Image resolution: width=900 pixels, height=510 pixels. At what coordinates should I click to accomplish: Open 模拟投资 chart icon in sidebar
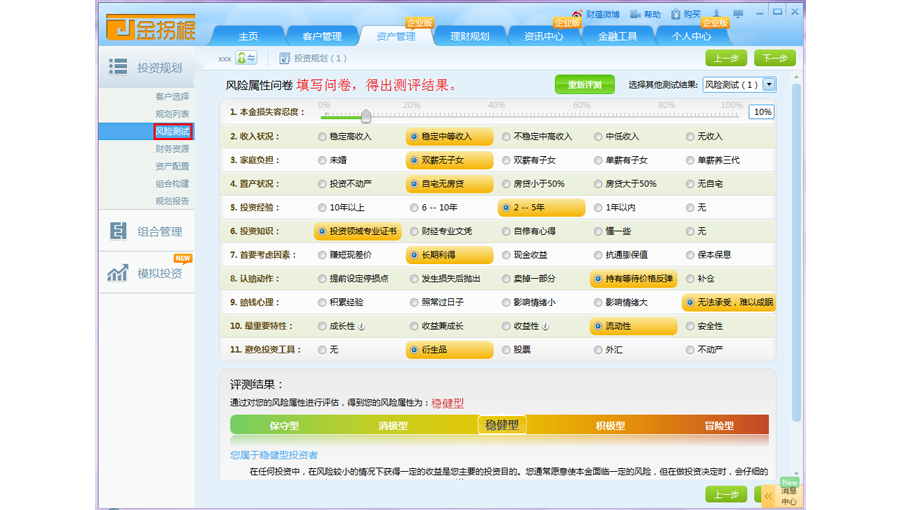click(x=118, y=273)
